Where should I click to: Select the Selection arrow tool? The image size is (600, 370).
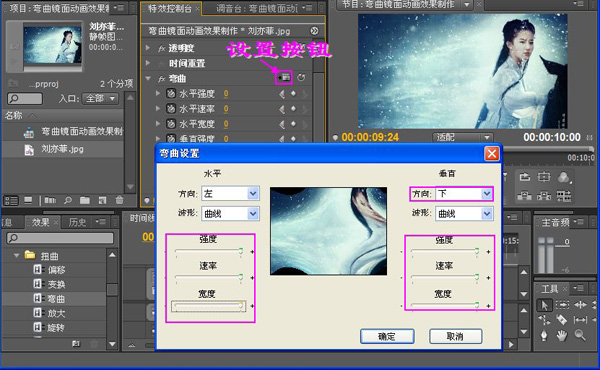click(544, 305)
